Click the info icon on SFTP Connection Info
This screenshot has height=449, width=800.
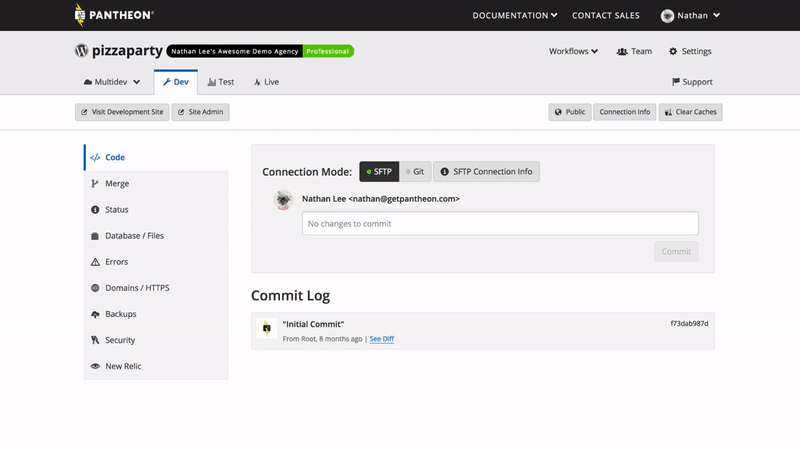(444, 172)
